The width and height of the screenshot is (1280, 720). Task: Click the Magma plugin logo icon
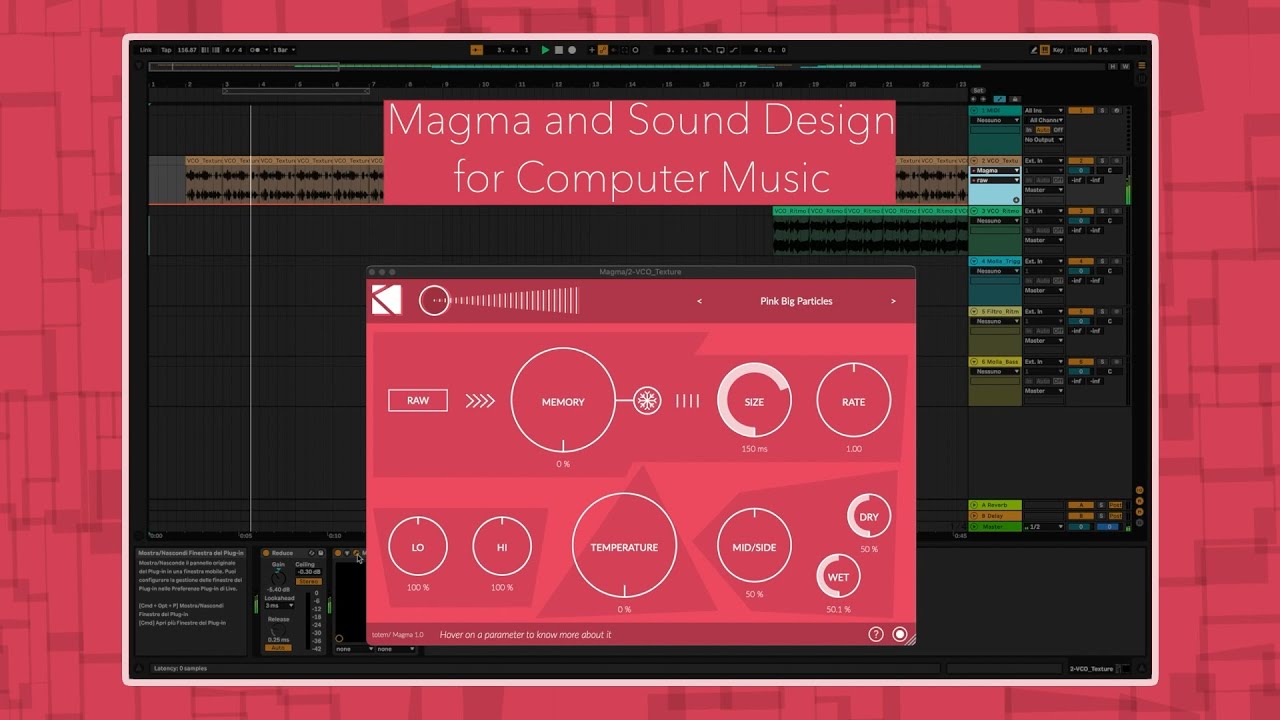point(386,300)
